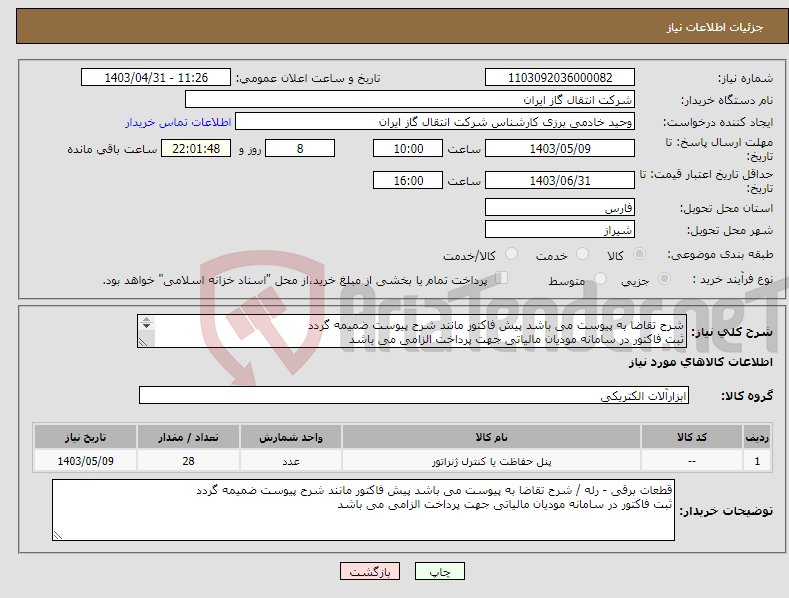Screen dimensions: 789x598
Task: Select the خدمت radio button
Action: pos(582,254)
